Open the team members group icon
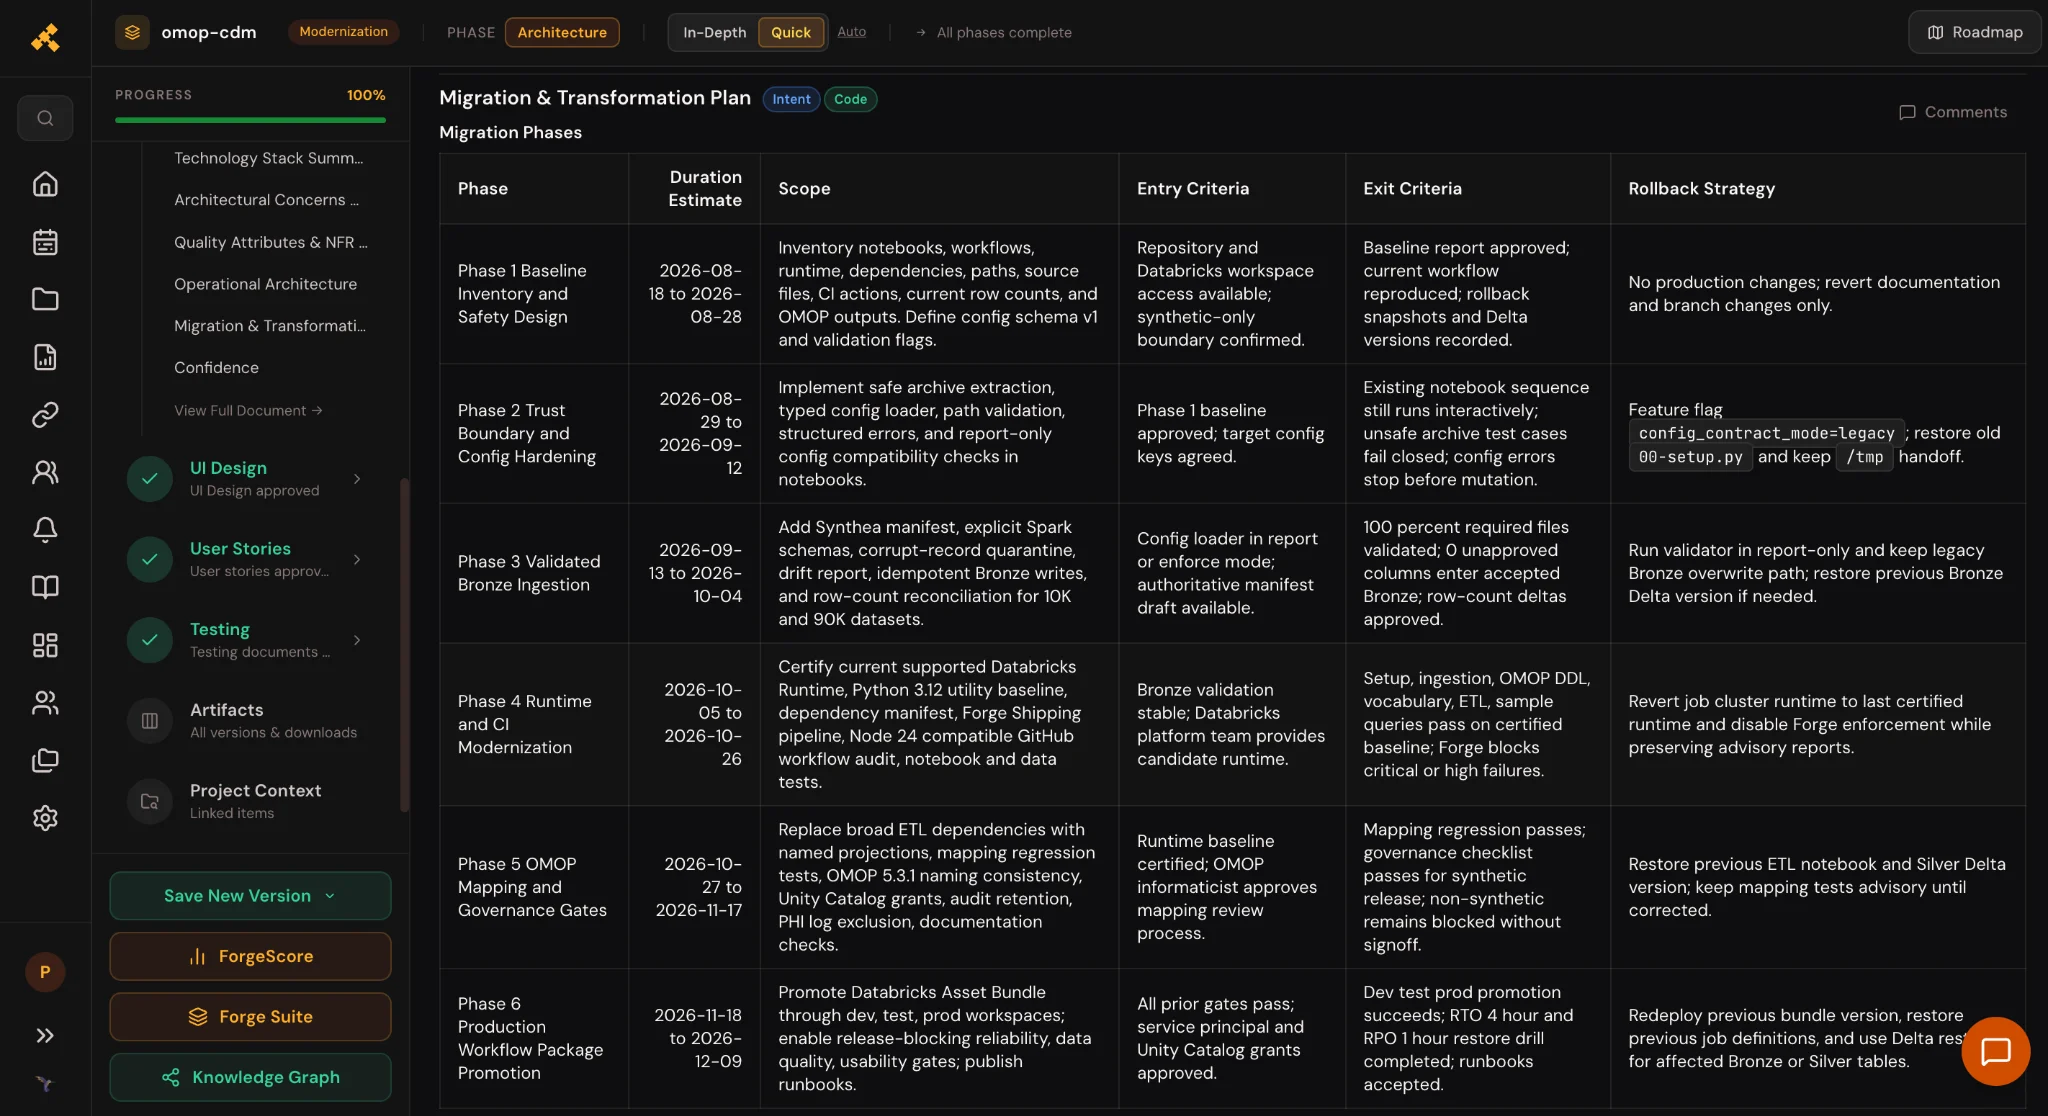Image resolution: width=2048 pixels, height=1116 pixels. [45, 703]
